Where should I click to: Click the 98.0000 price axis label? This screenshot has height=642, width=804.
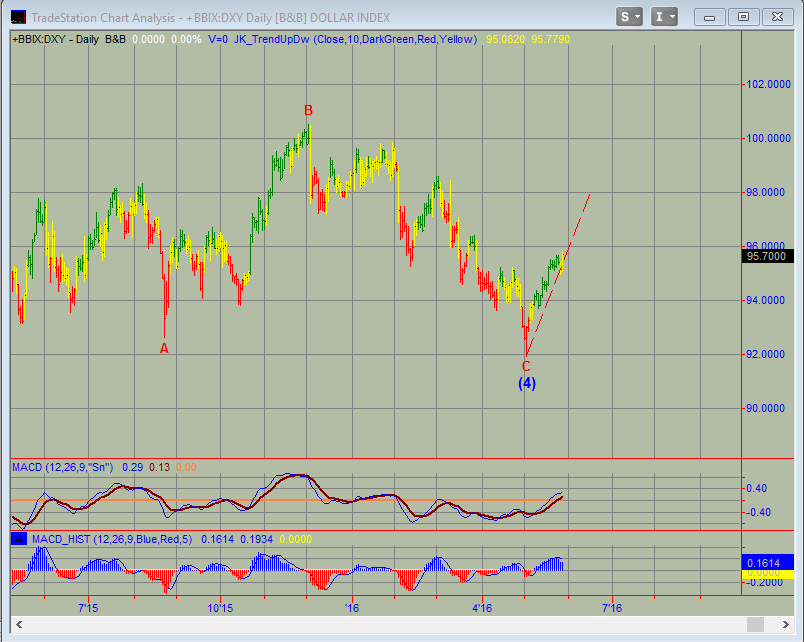(765, 192)
